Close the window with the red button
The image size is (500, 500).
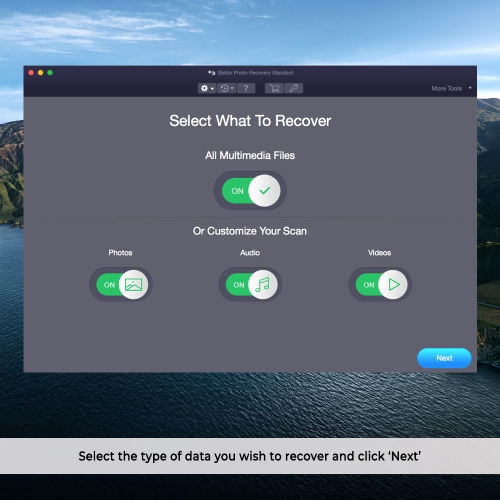click(31, 73)
